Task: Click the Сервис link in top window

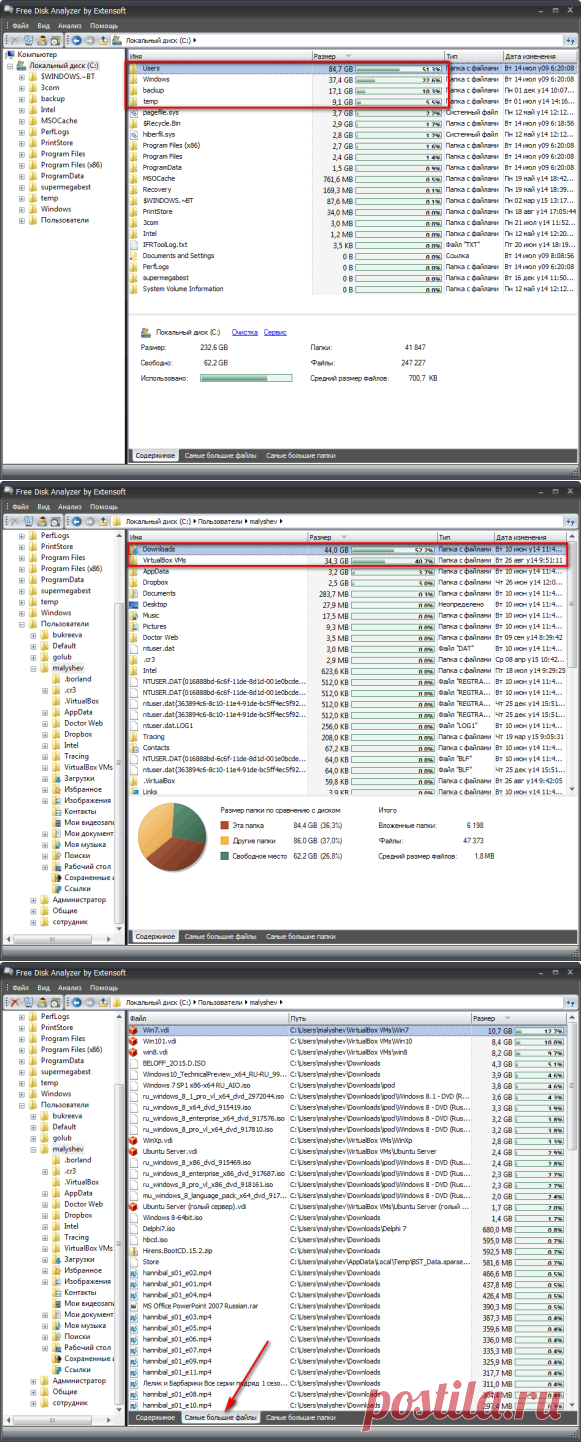Action: (275, 331)
